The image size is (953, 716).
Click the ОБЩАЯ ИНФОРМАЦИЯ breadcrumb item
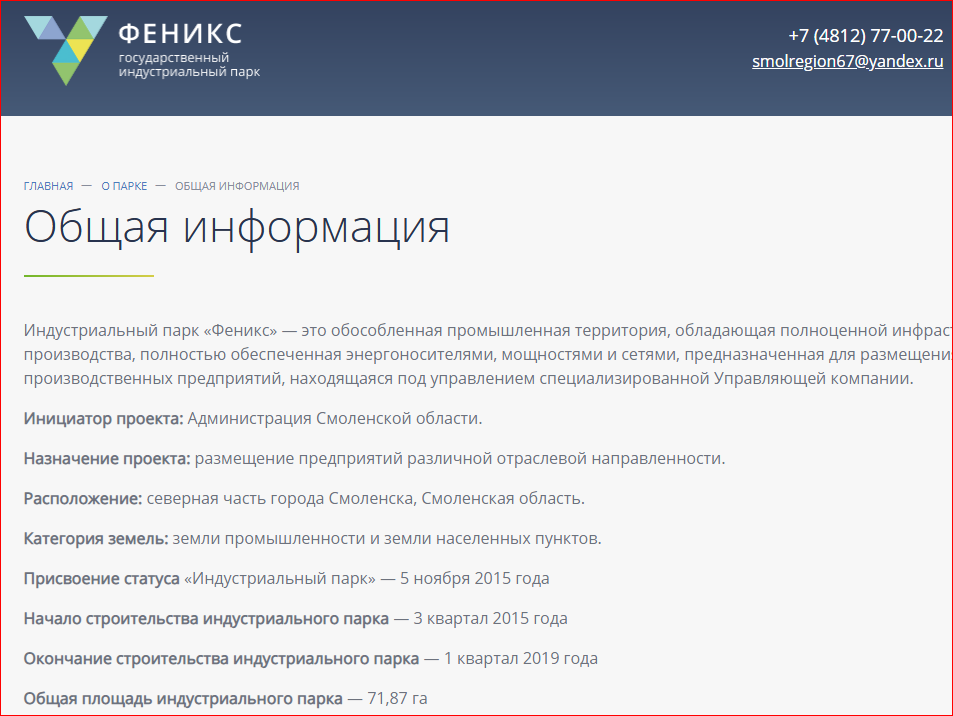tap(237, 186)
